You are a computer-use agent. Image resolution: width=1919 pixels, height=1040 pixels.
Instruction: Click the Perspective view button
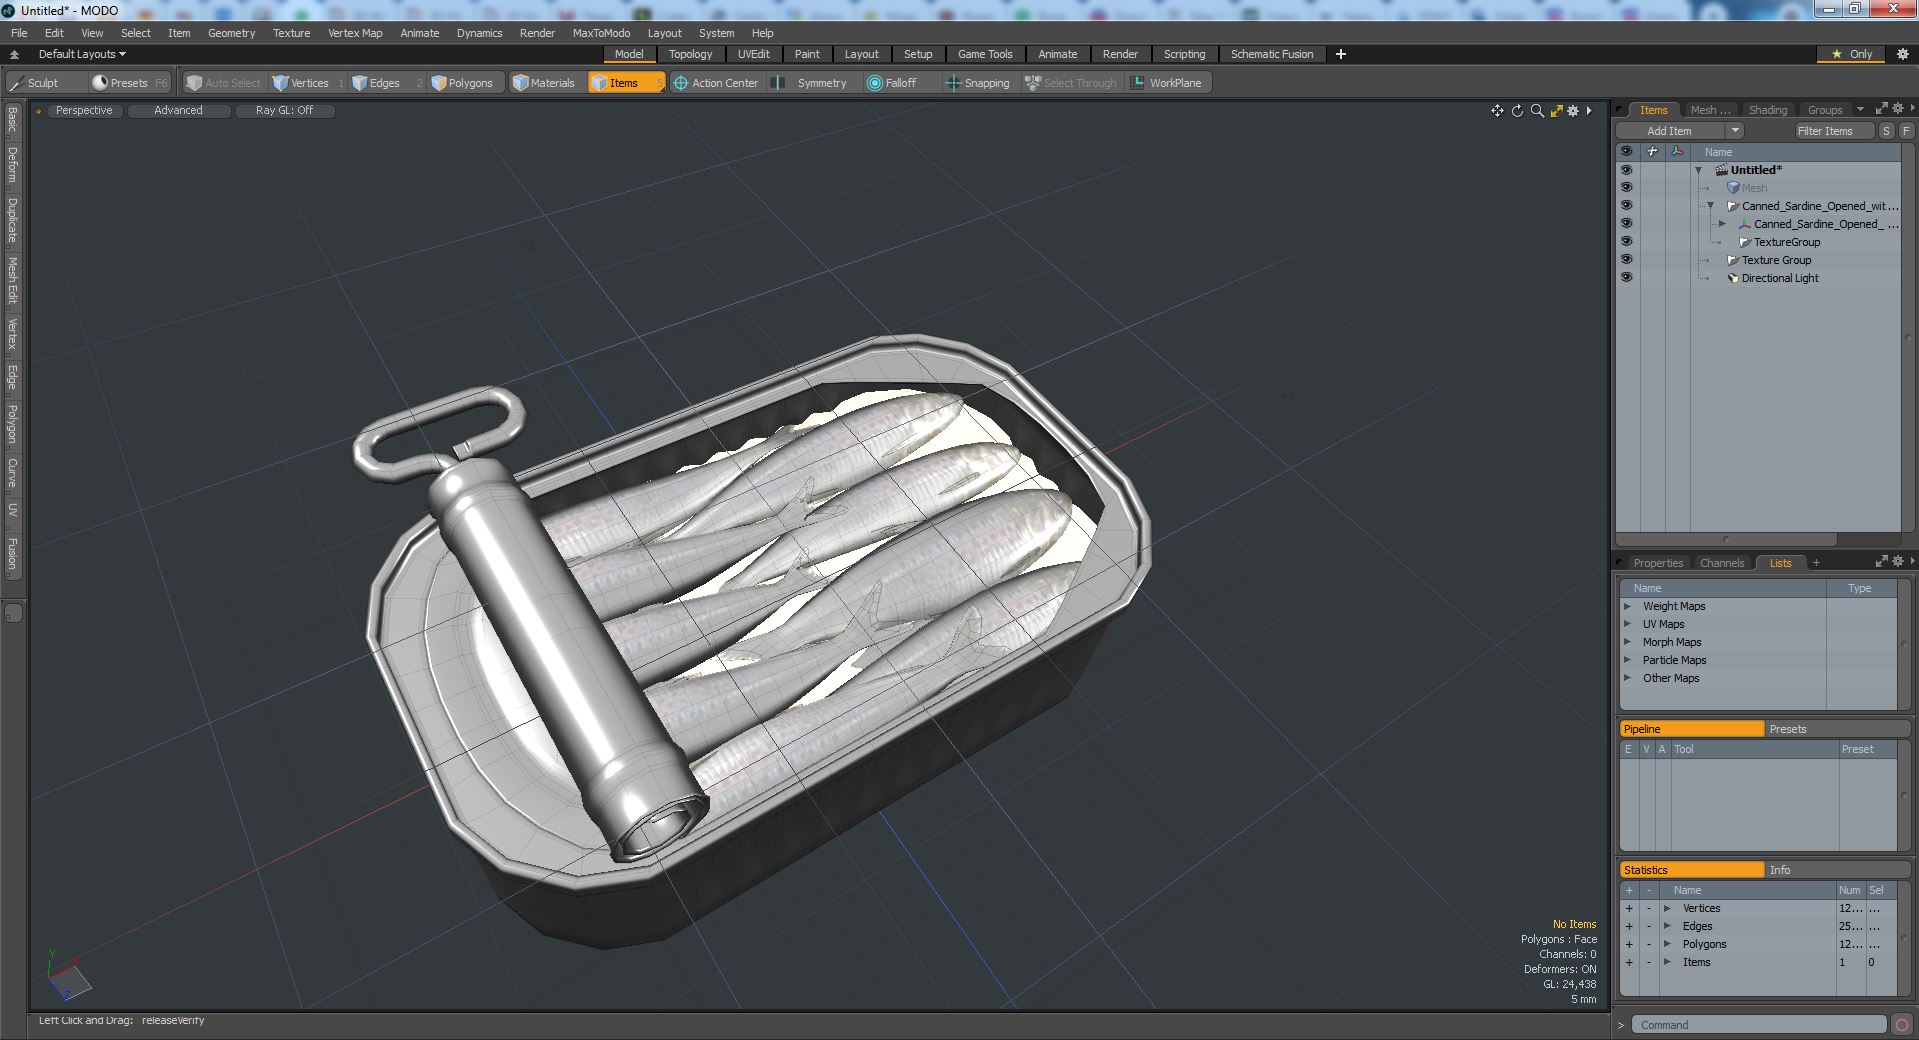coord(84,110)
